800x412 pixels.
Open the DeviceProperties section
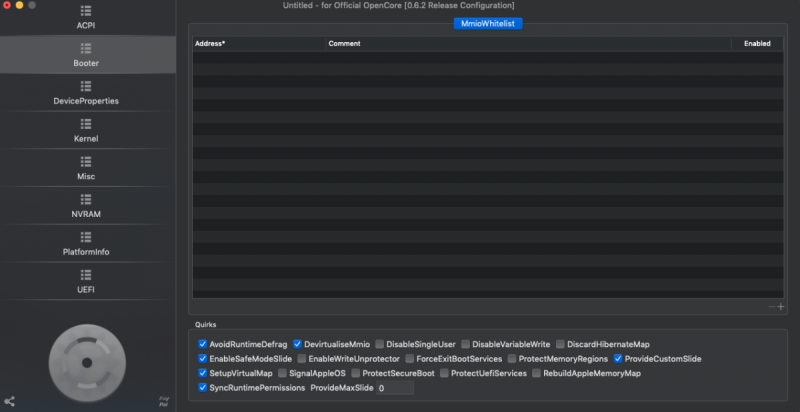pos(86,93)
